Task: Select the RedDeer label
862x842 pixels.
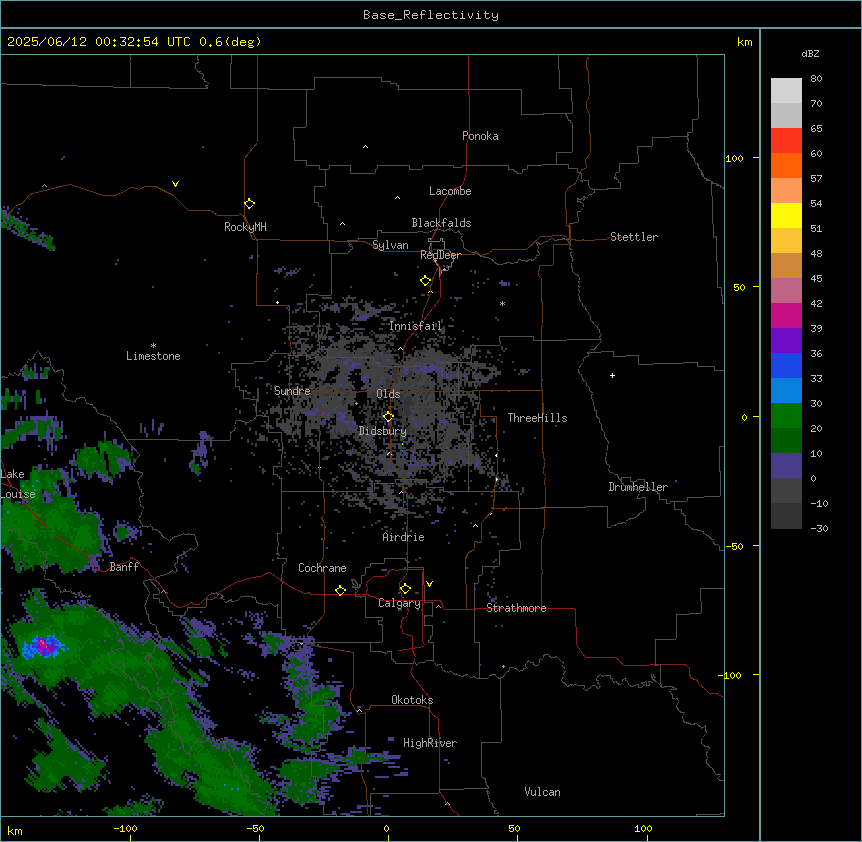Action: (440, 255)
